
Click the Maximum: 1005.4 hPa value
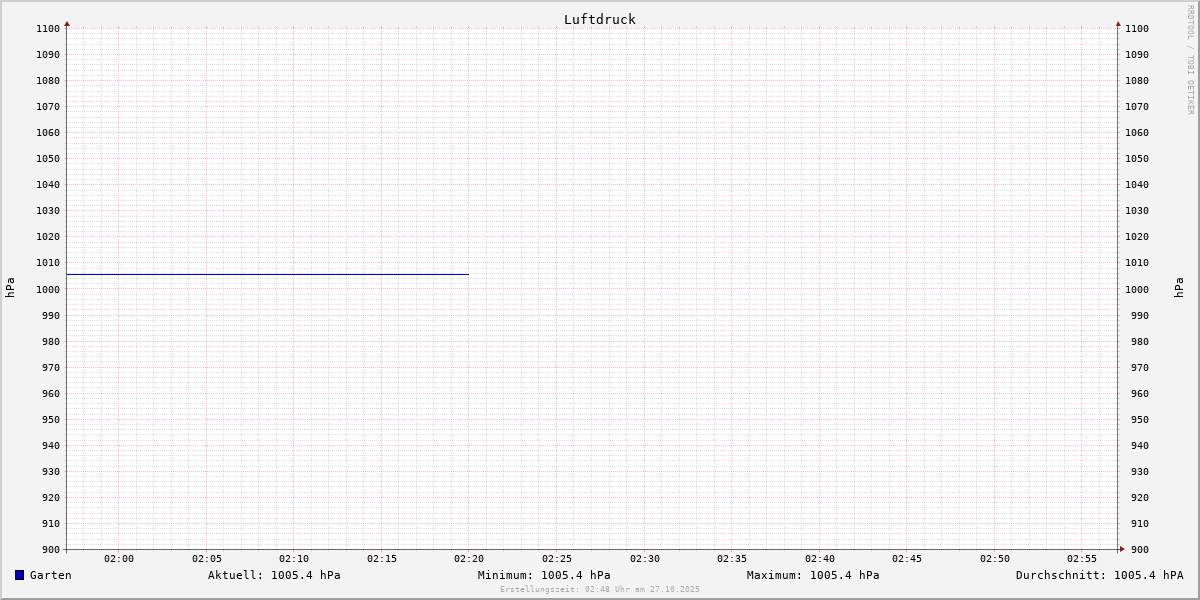pos(813,575)
